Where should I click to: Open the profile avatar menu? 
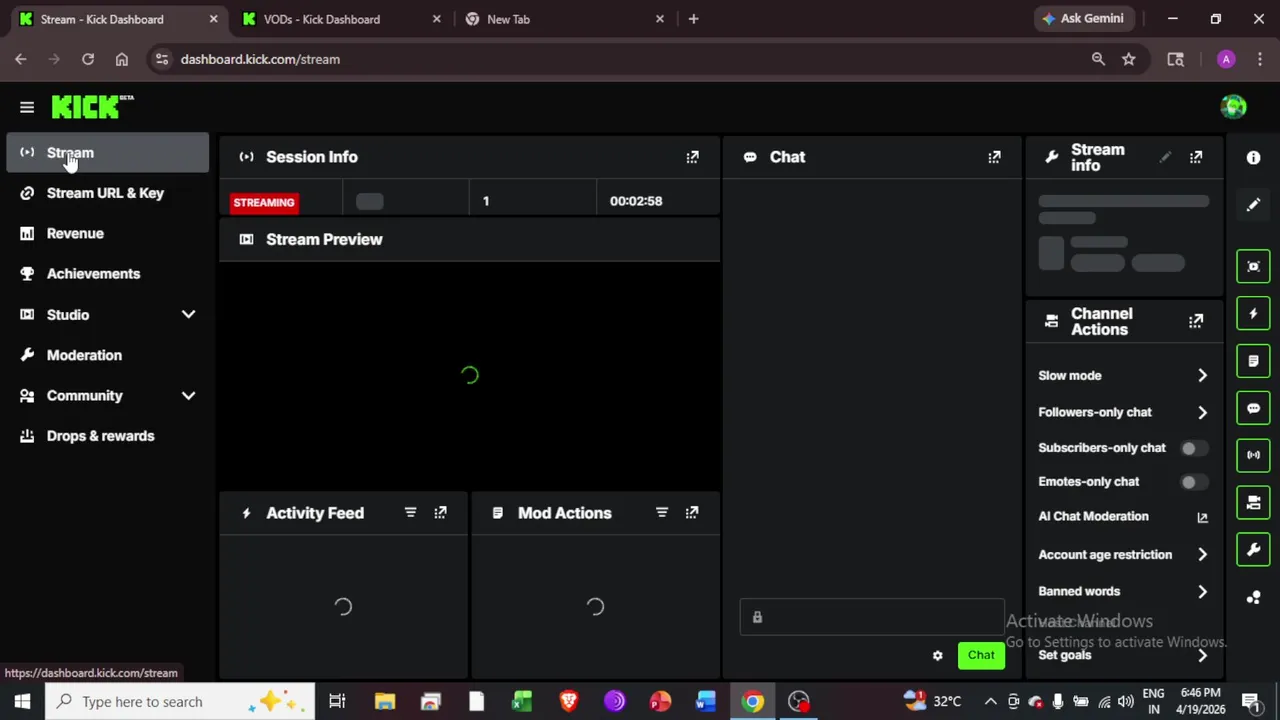[1233, 106]
